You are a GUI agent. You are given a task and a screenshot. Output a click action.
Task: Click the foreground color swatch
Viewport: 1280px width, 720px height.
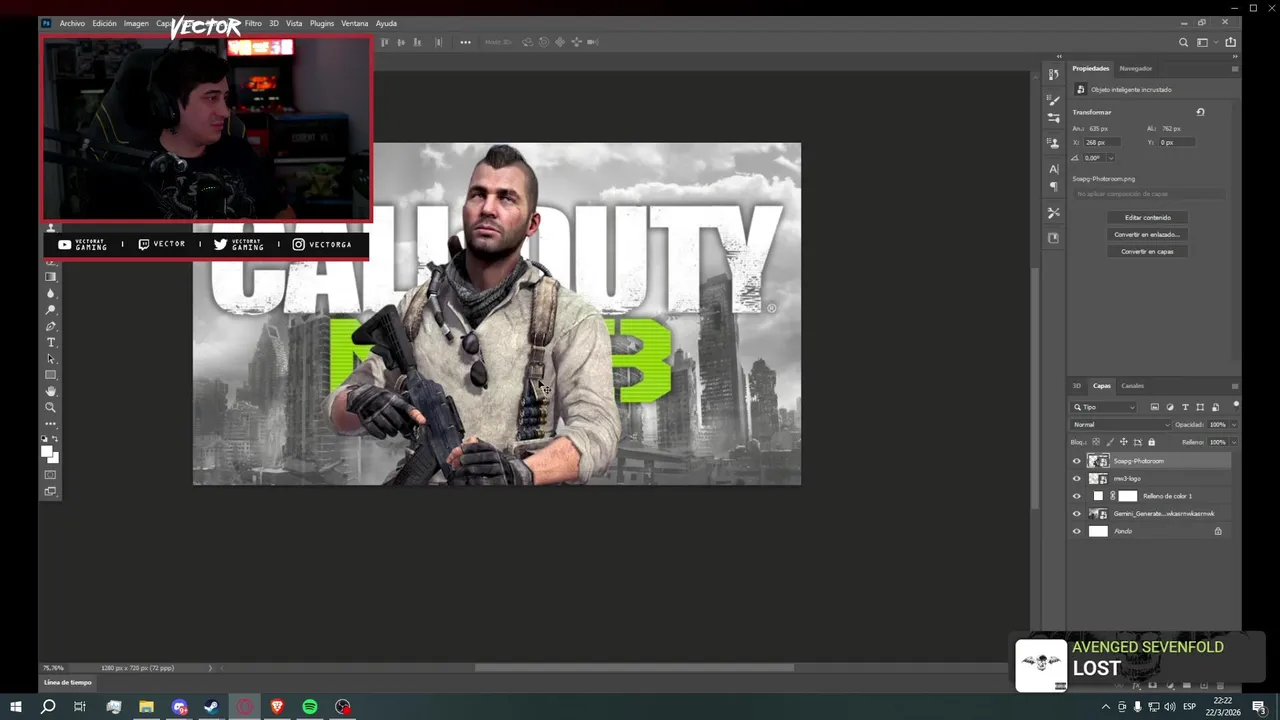pyautogui.click(x=46, y=452)
